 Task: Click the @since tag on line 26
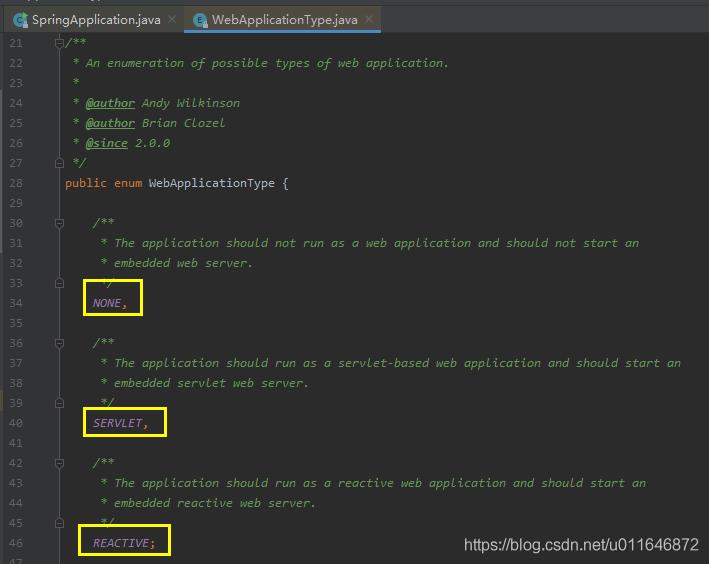[107, 143]
